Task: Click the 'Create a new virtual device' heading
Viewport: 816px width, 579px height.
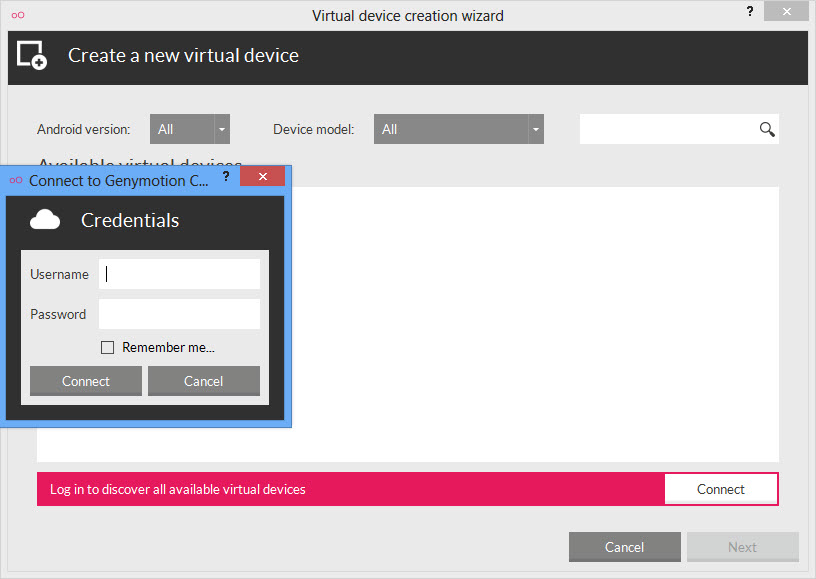Action: tap(183, 56)
